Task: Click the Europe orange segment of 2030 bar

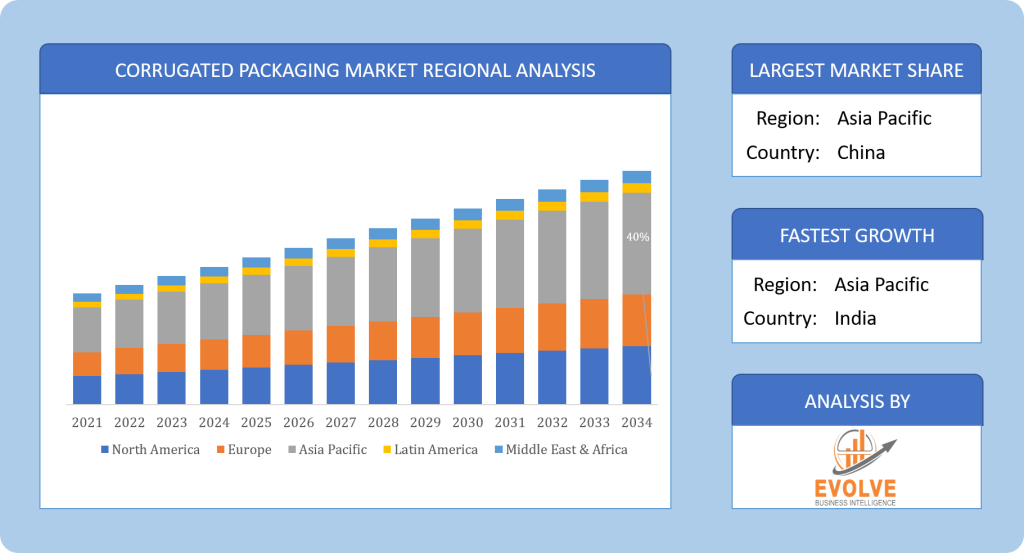Action: 468,334
